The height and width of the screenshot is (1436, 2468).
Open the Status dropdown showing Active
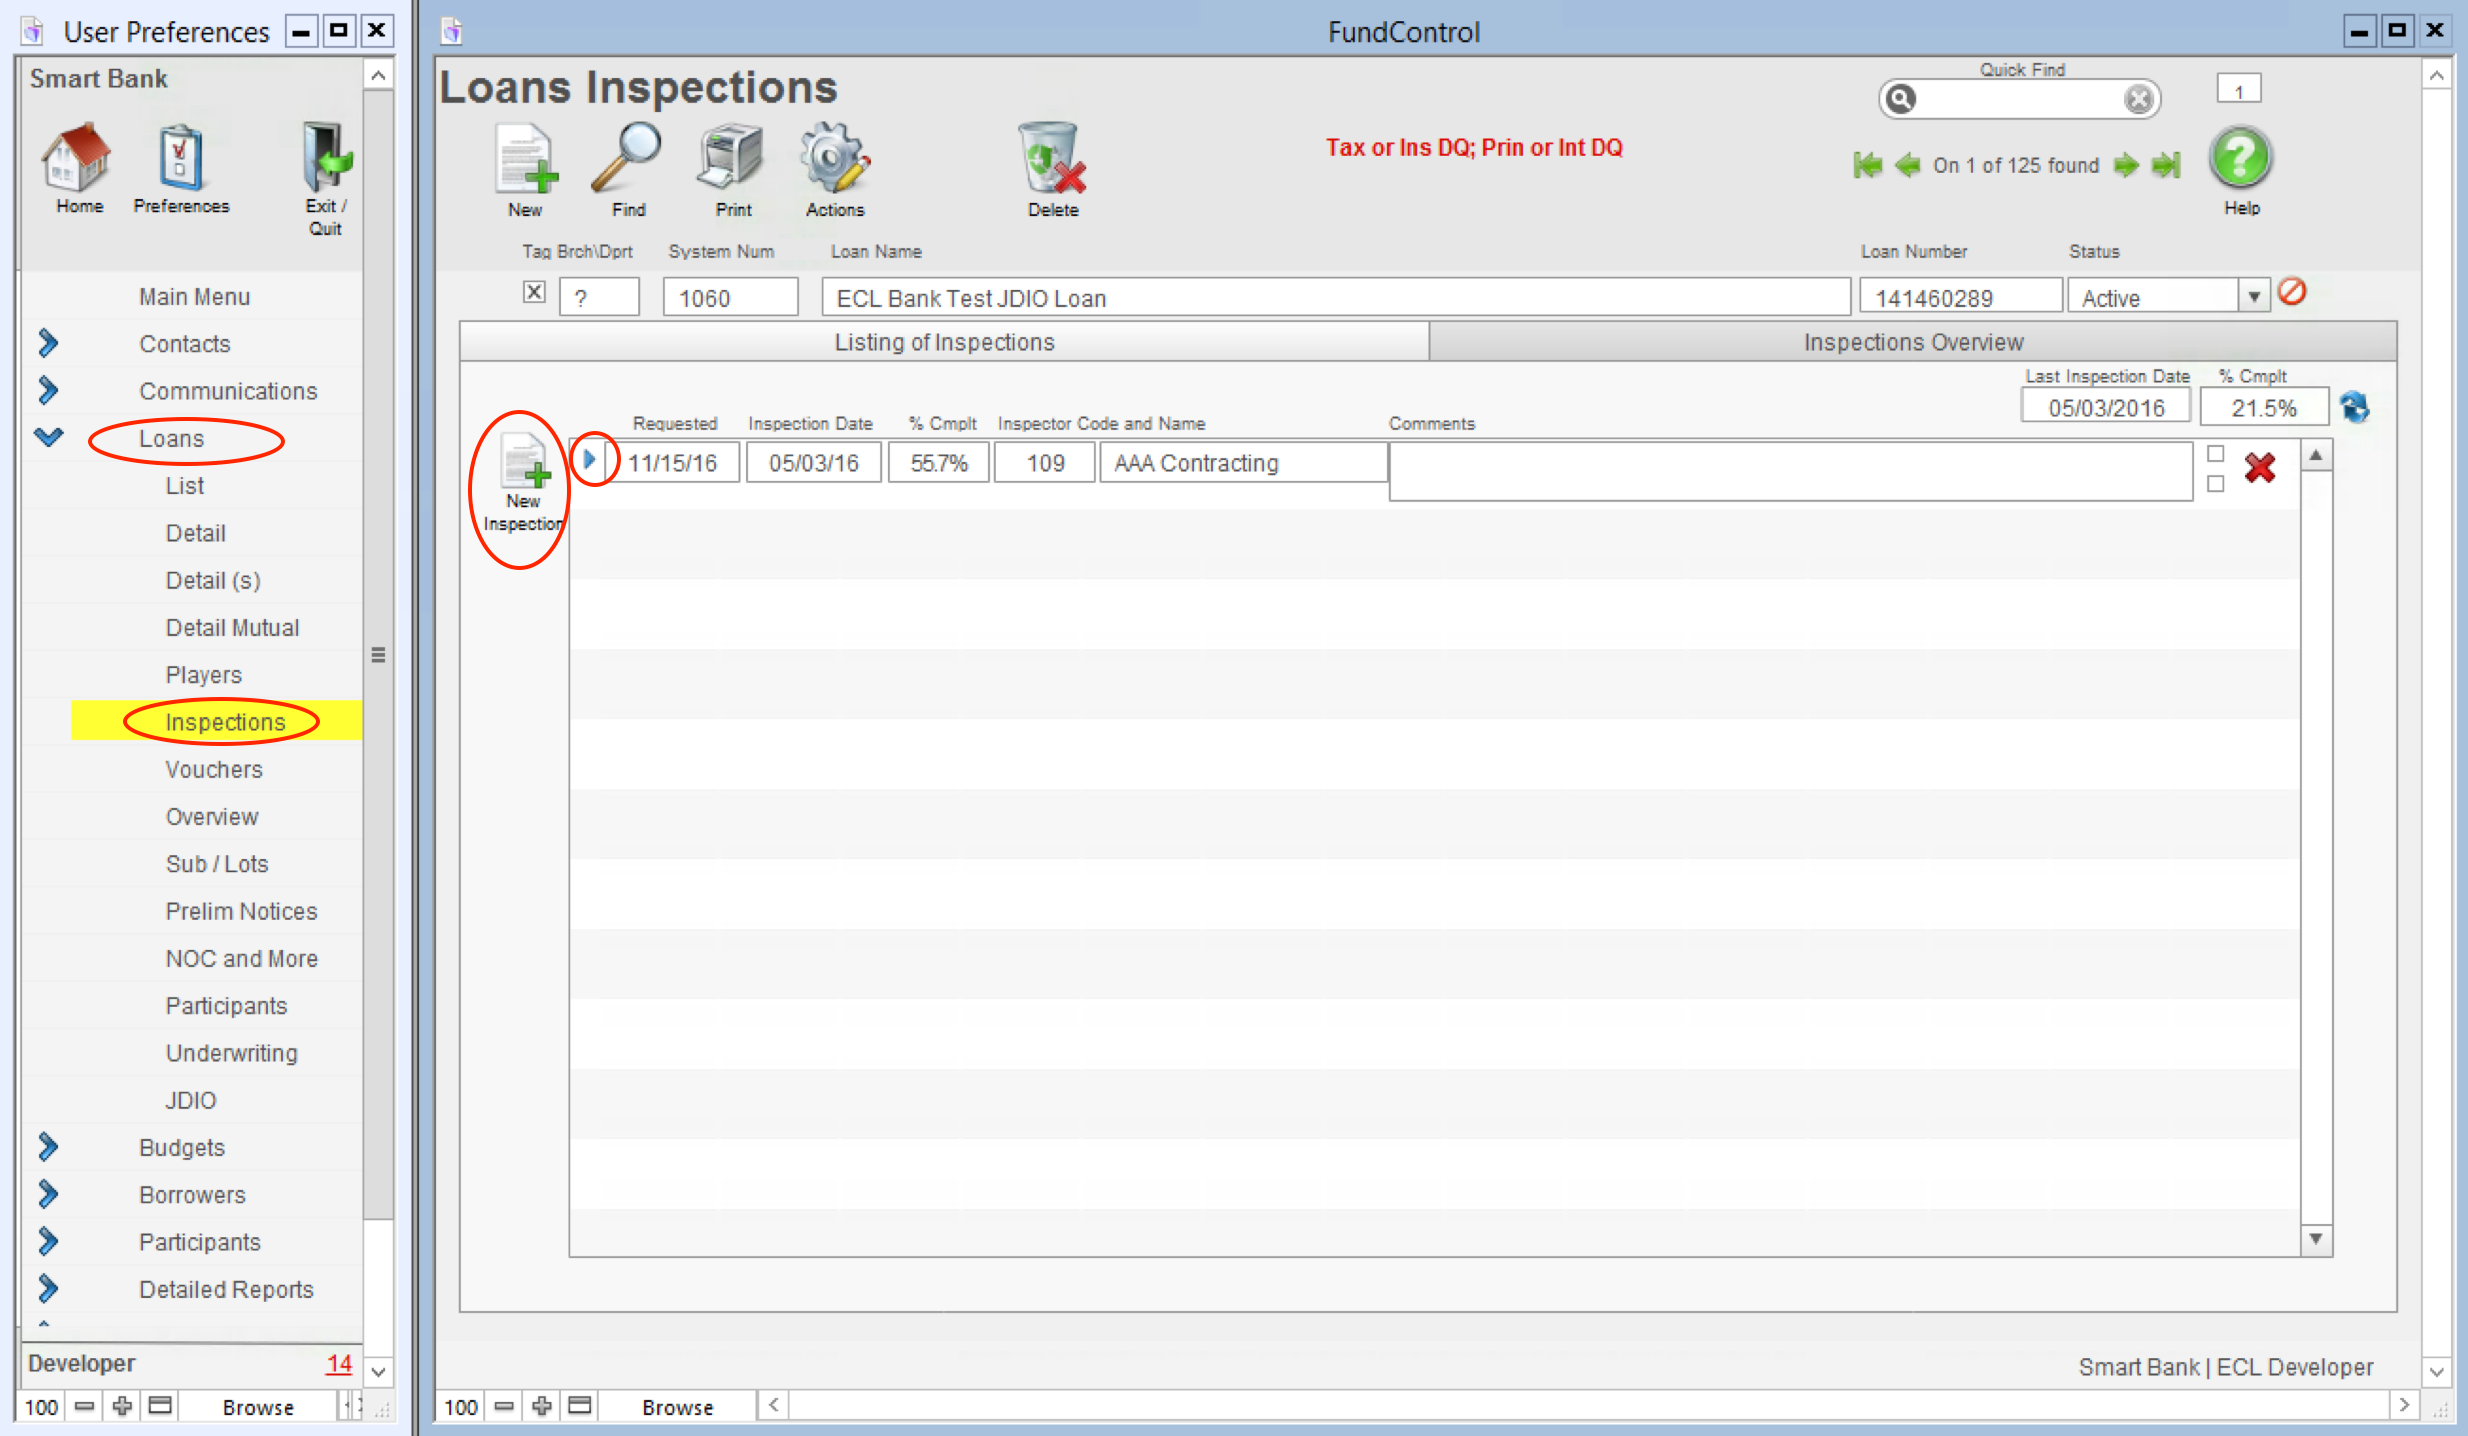coord(2254,297)
